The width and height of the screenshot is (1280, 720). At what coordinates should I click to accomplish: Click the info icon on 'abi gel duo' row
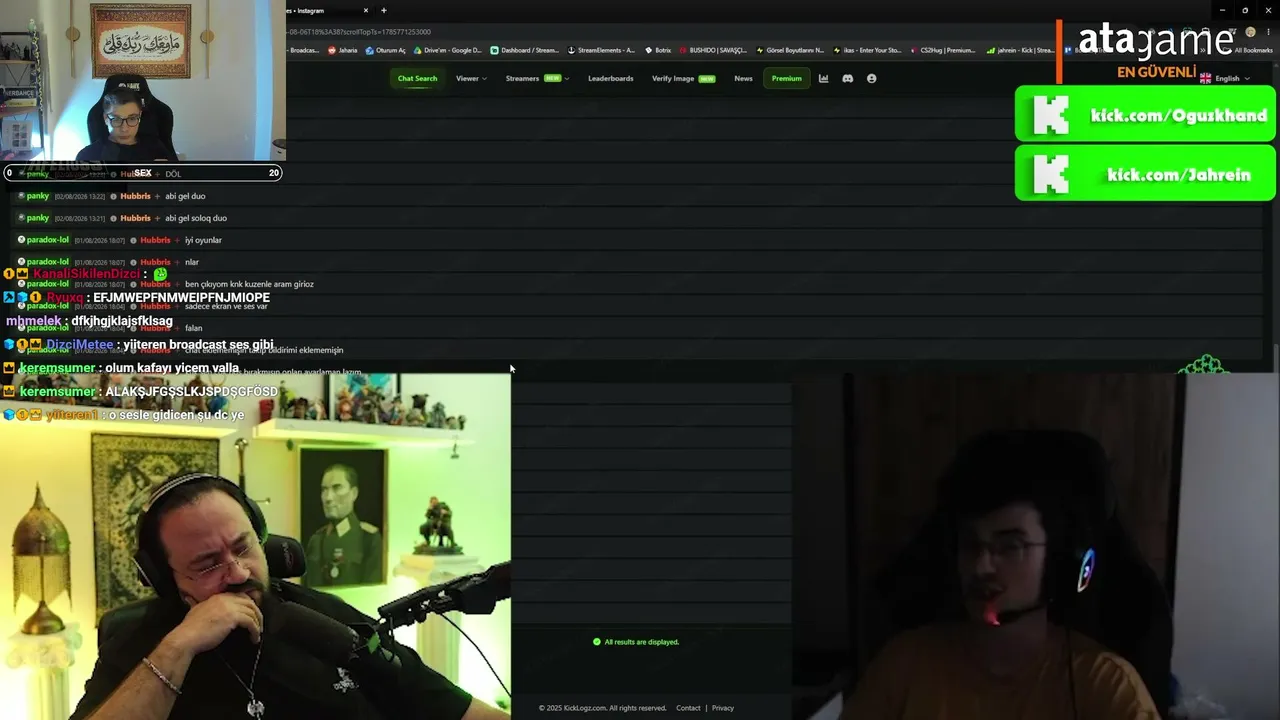tap(114, 196)
